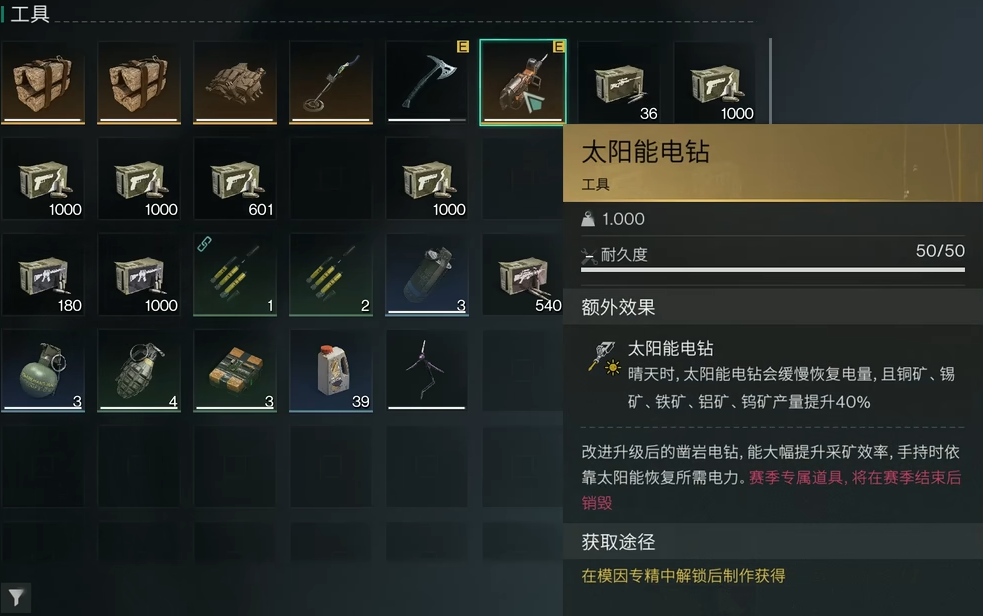Open the inventory filter funnel
983x616 pixels.
tap(16, 598)
